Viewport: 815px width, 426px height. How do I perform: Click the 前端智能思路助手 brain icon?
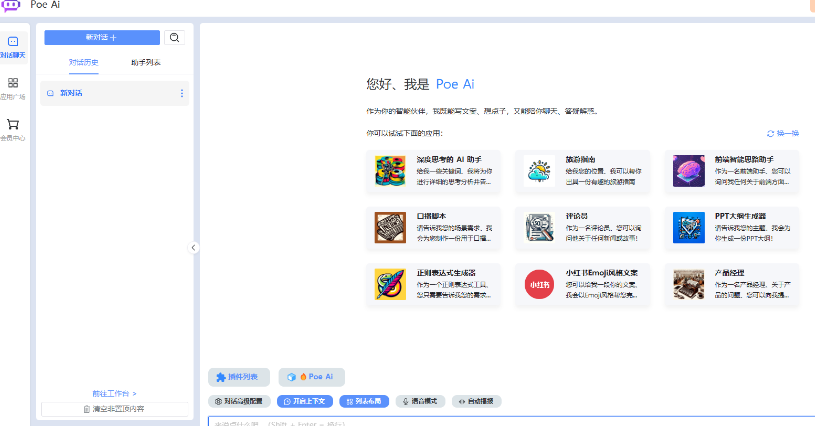tap(689, 171)
